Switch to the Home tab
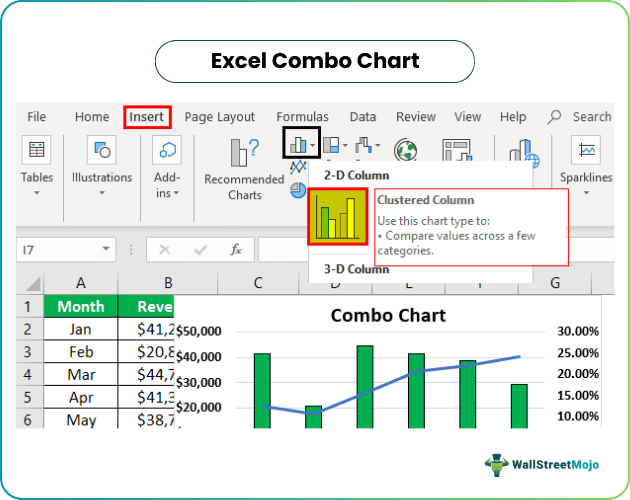The height and width of the screenshot is (500, 630). [92, 117]
